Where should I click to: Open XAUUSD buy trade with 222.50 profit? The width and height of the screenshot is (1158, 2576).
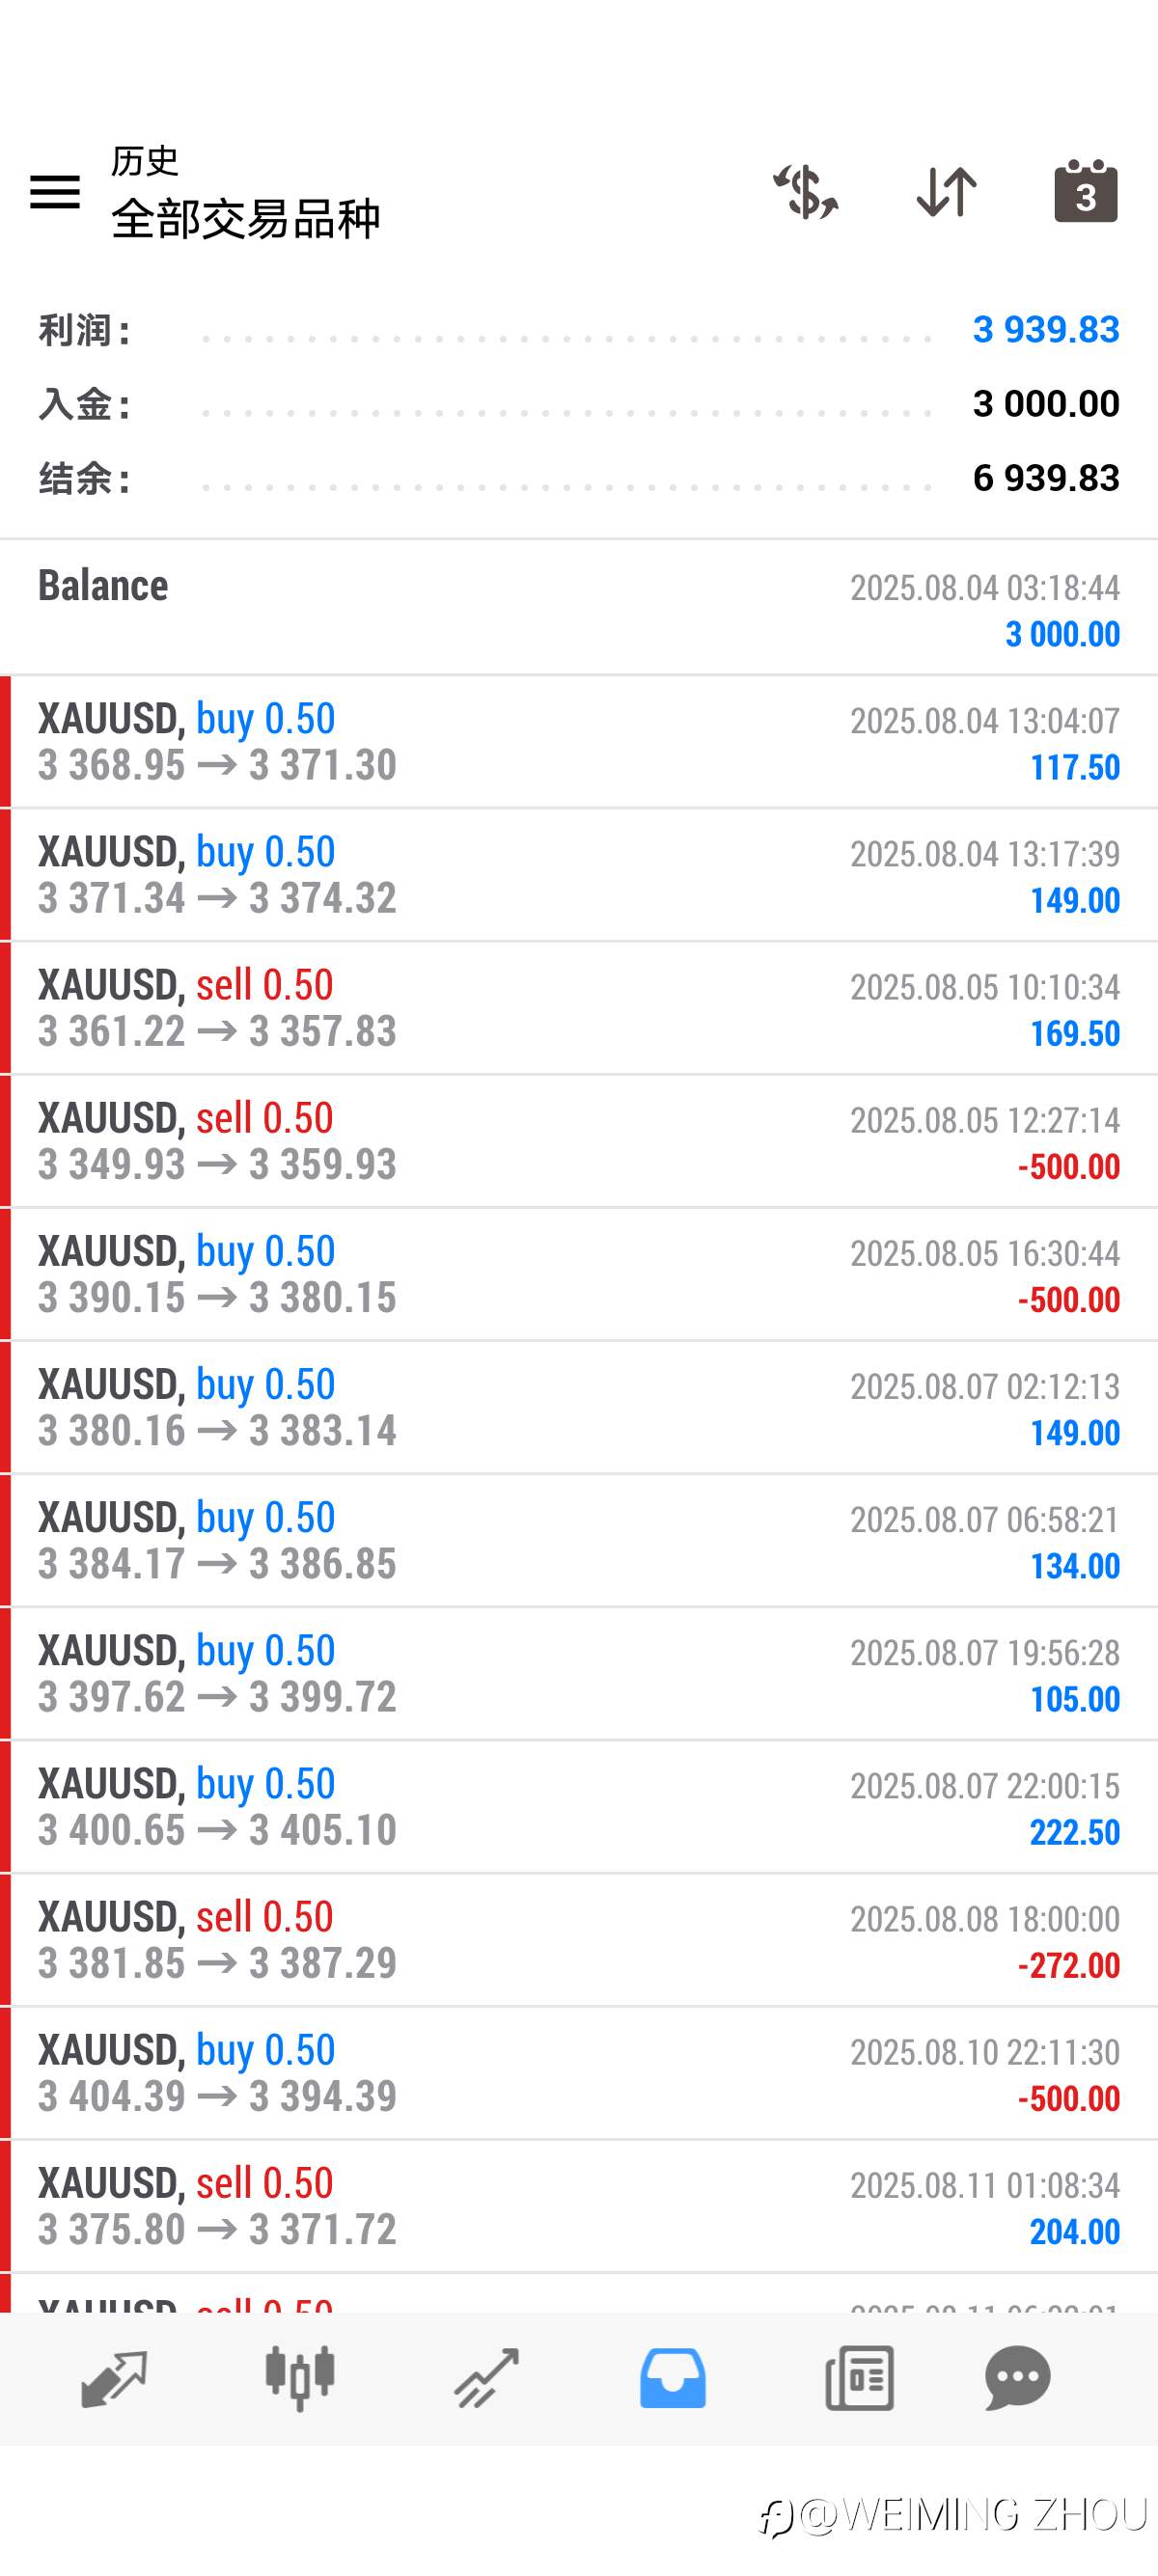(579, 1807)
